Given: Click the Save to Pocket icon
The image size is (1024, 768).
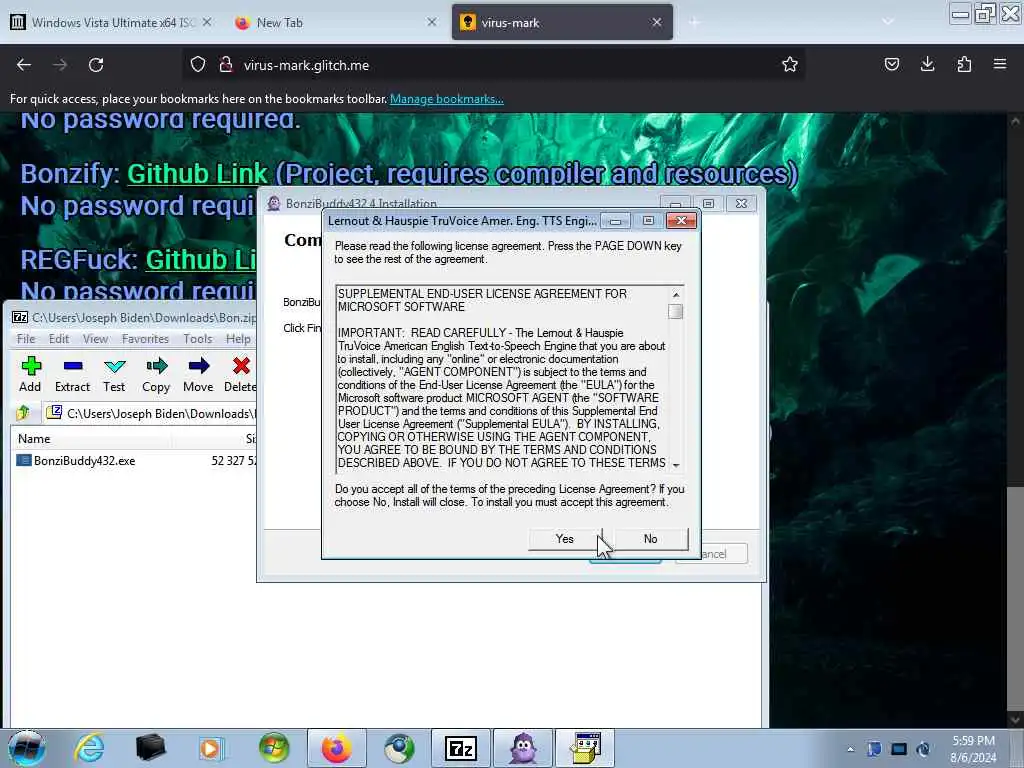Looking at the screenshot, I should pyautogui.click(x=892, y=65).
